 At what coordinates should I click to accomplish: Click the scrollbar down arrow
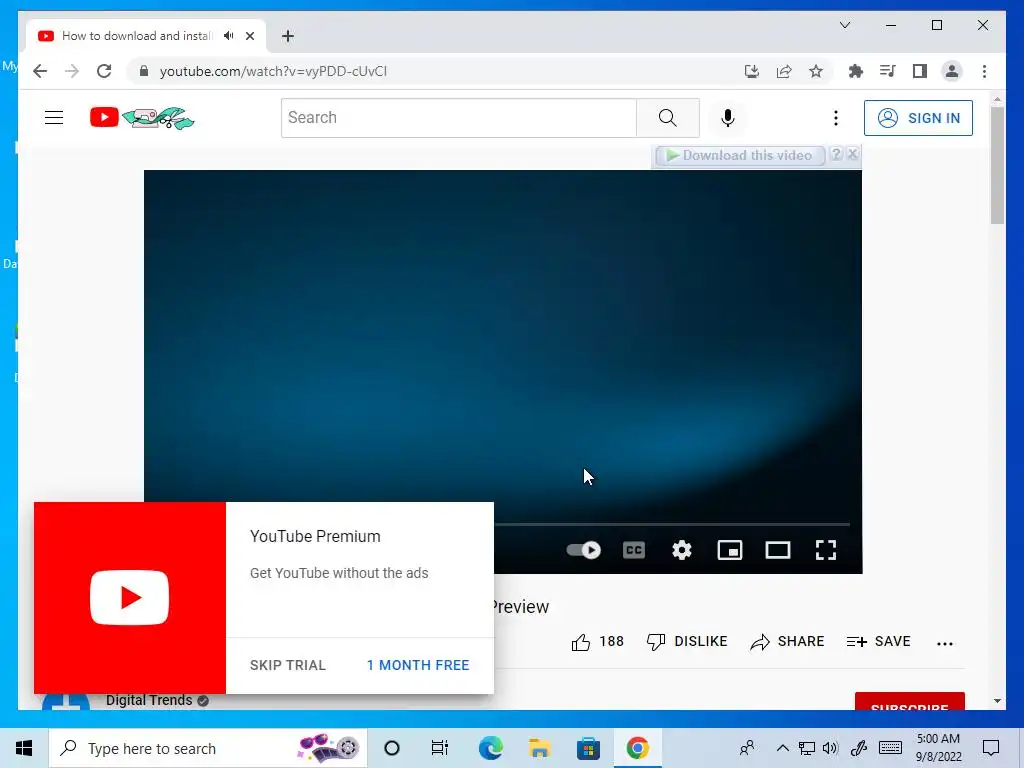[997, 701]
